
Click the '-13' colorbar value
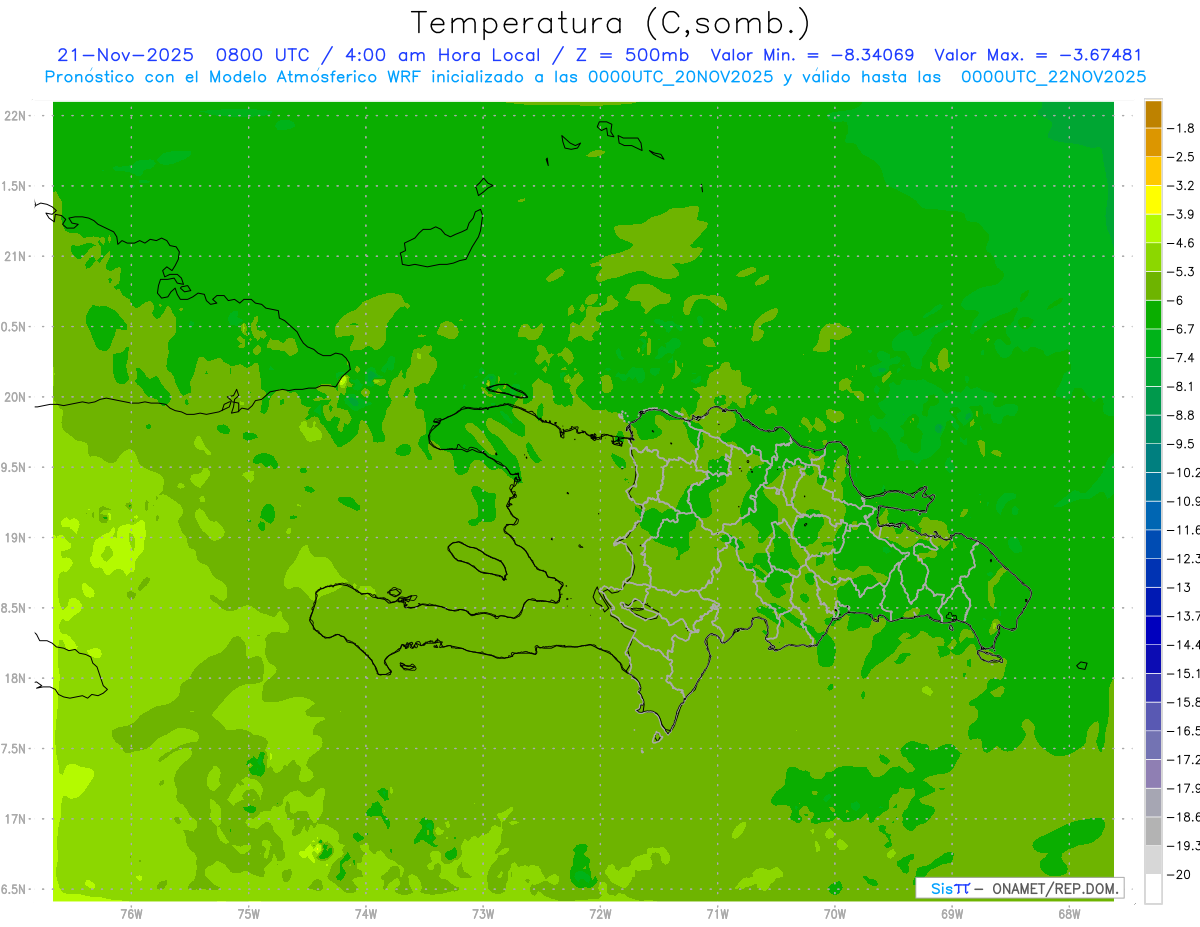pyautogui.click(x=1179, y=586)
